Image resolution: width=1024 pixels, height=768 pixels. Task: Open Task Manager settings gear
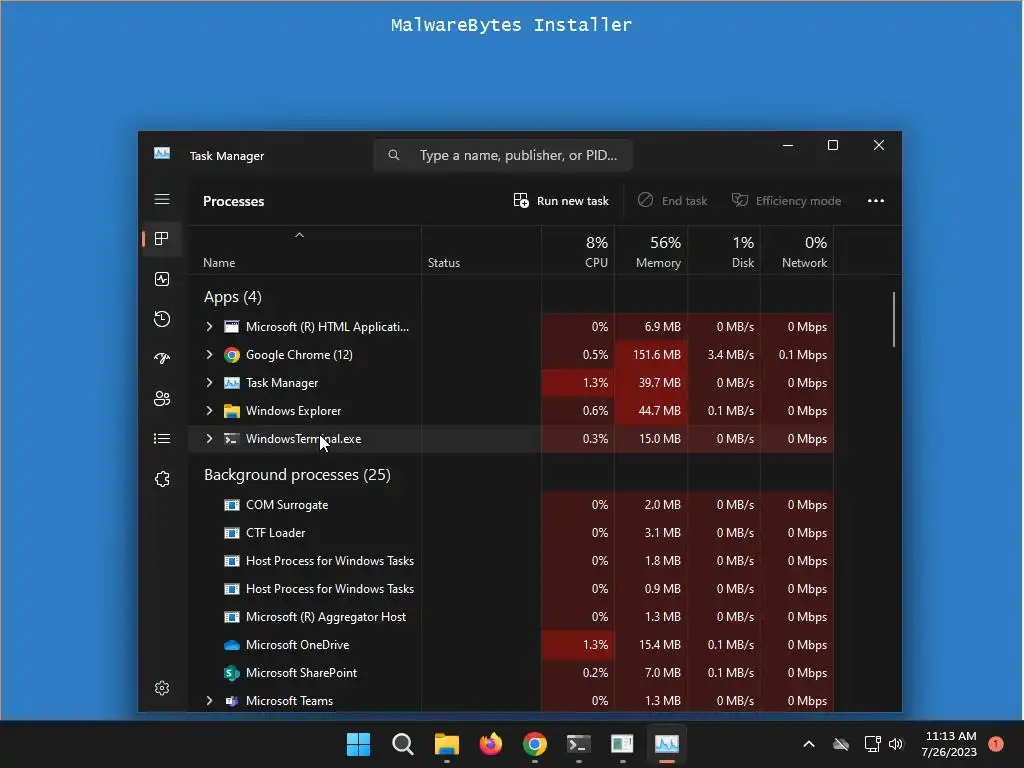point(162,688)
